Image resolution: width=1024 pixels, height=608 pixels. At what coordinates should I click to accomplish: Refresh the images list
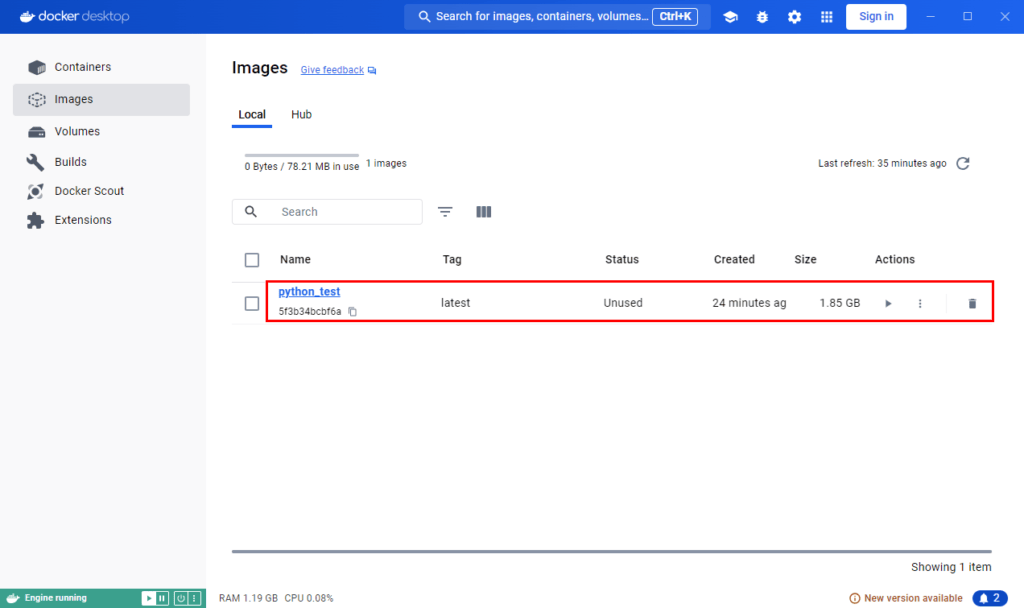[x=963, y=164]
